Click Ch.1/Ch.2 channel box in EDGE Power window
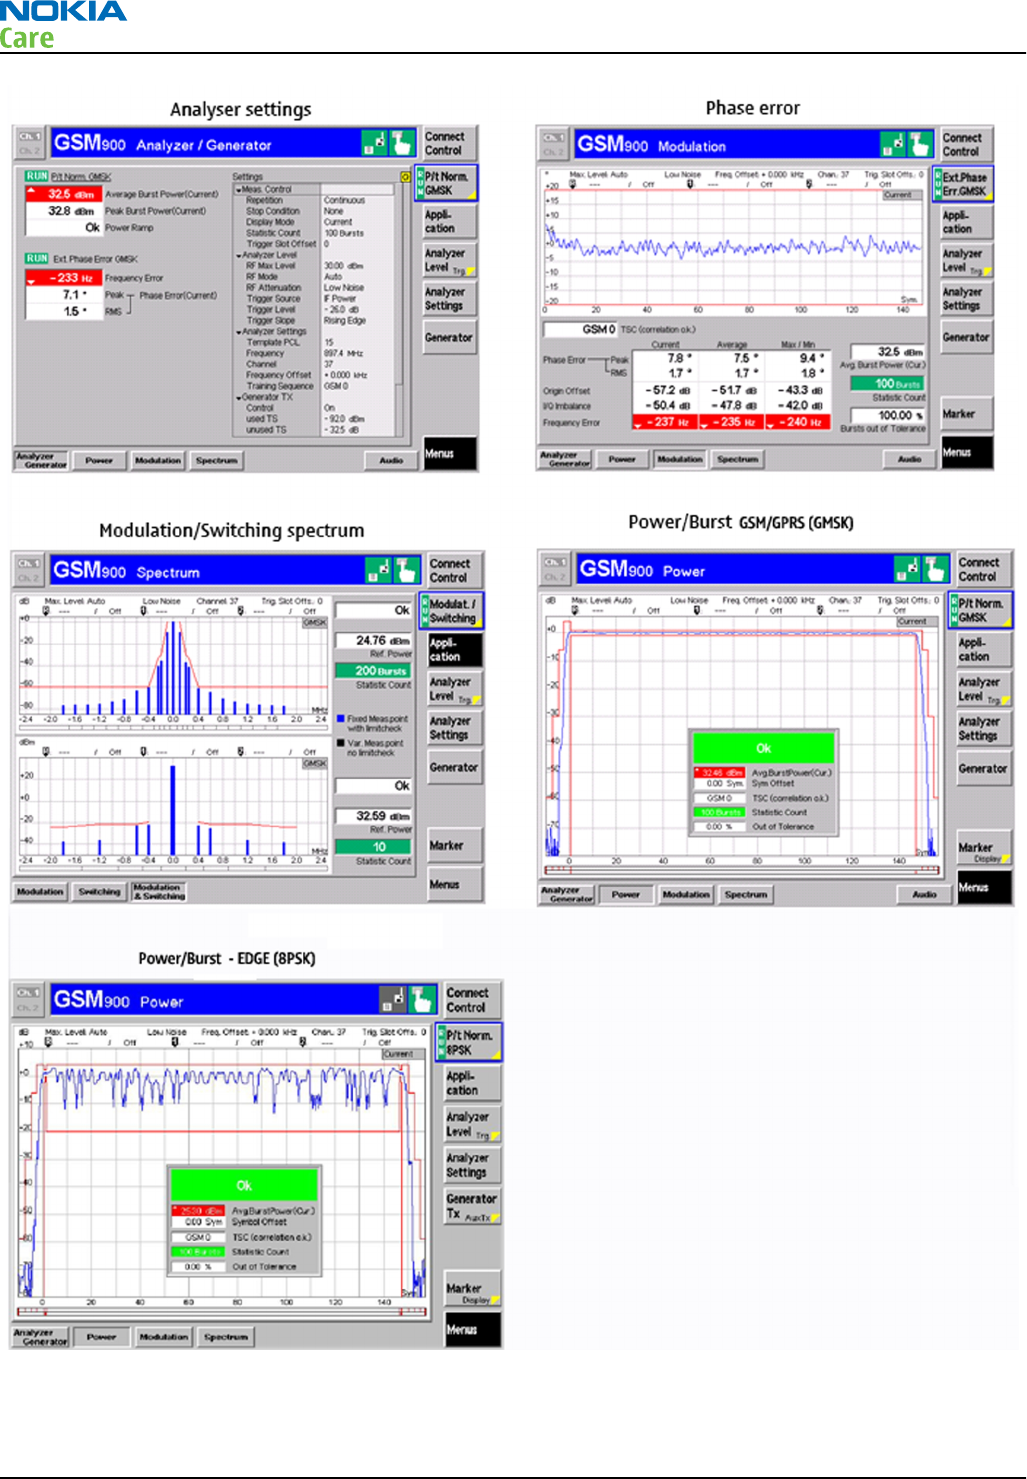This screenshot has height=1479, width=1027. (x=29, y=999)
